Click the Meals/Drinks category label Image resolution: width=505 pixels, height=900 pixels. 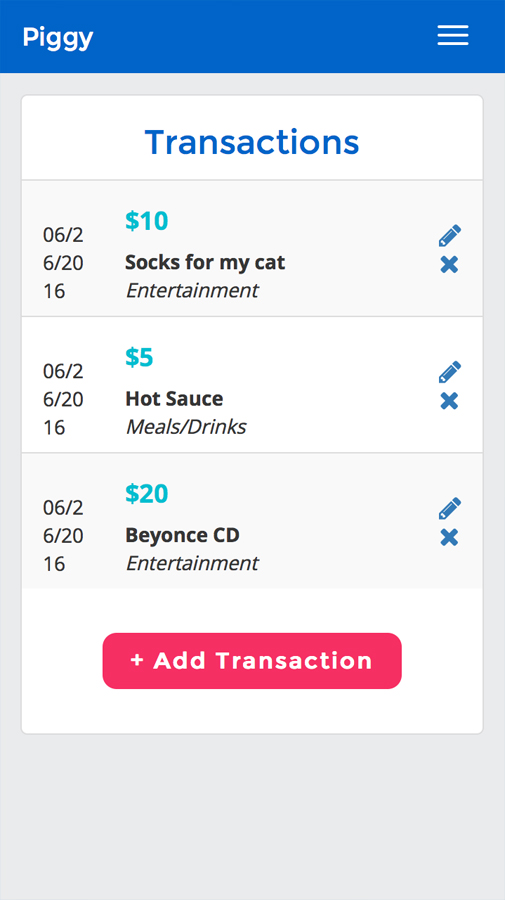pyautogui.click(x=186, y=426)
